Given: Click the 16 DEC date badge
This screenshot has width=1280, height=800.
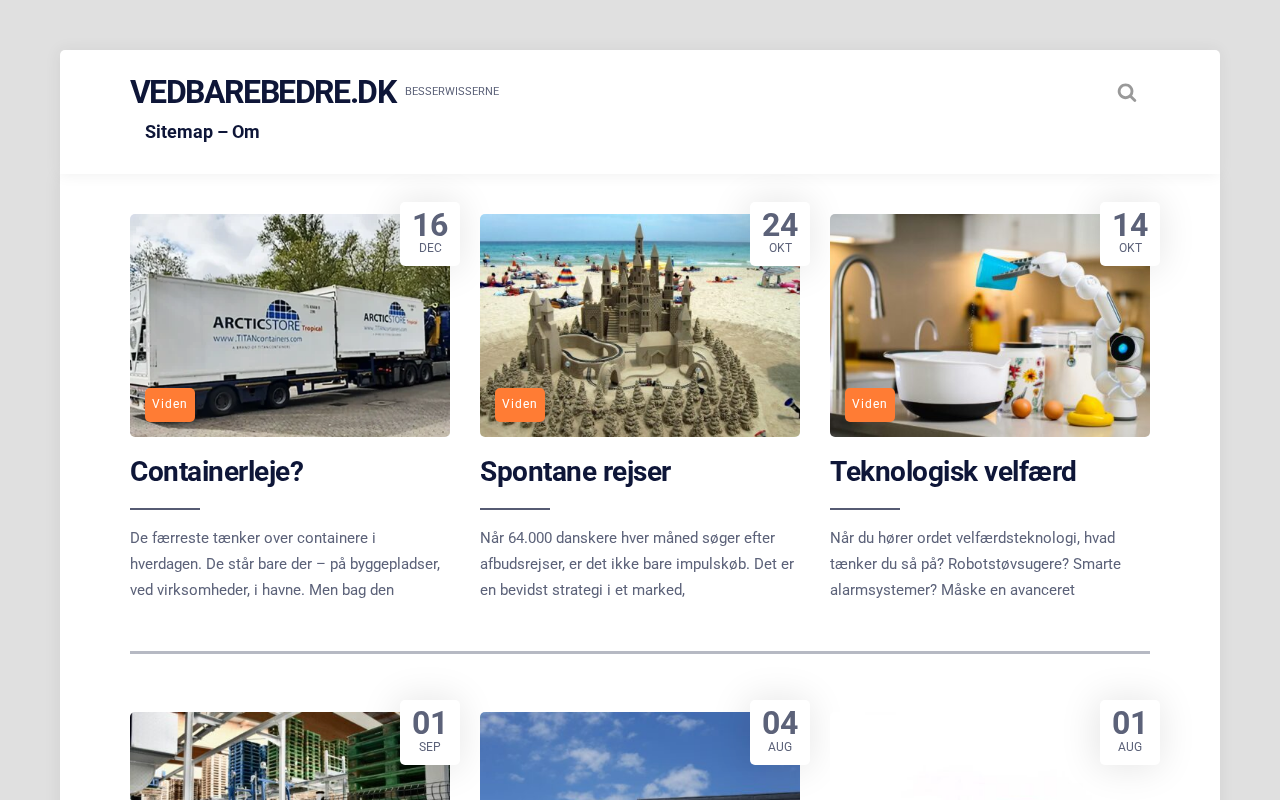Looking at the screenshot, I should coord(430,233).
